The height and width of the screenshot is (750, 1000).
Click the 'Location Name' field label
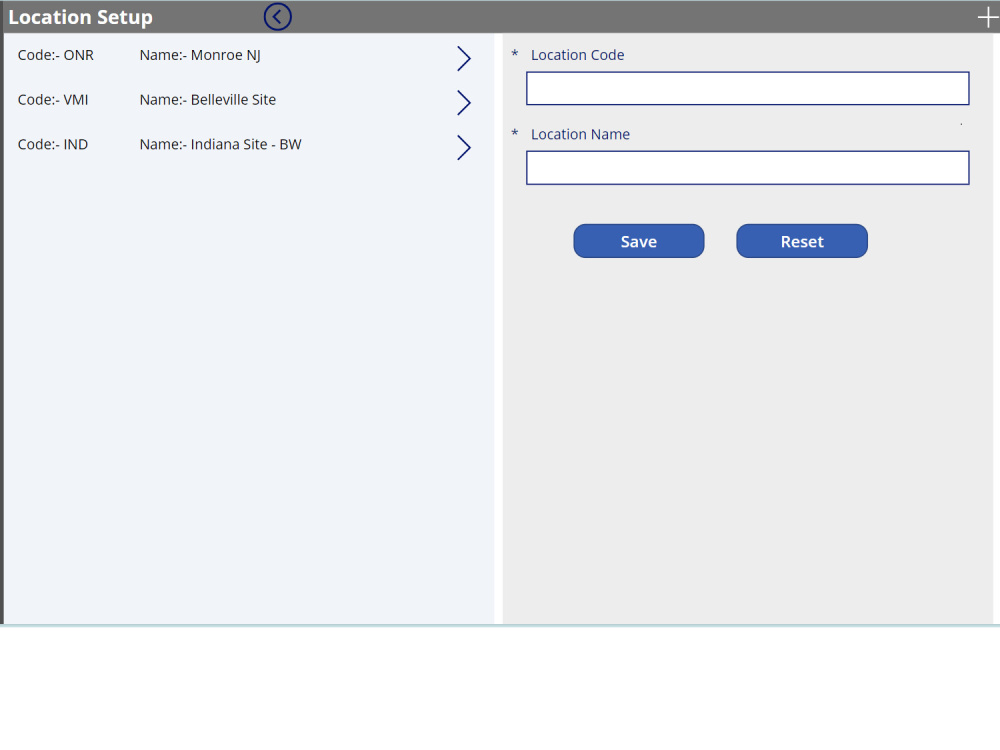click(580, 135)
